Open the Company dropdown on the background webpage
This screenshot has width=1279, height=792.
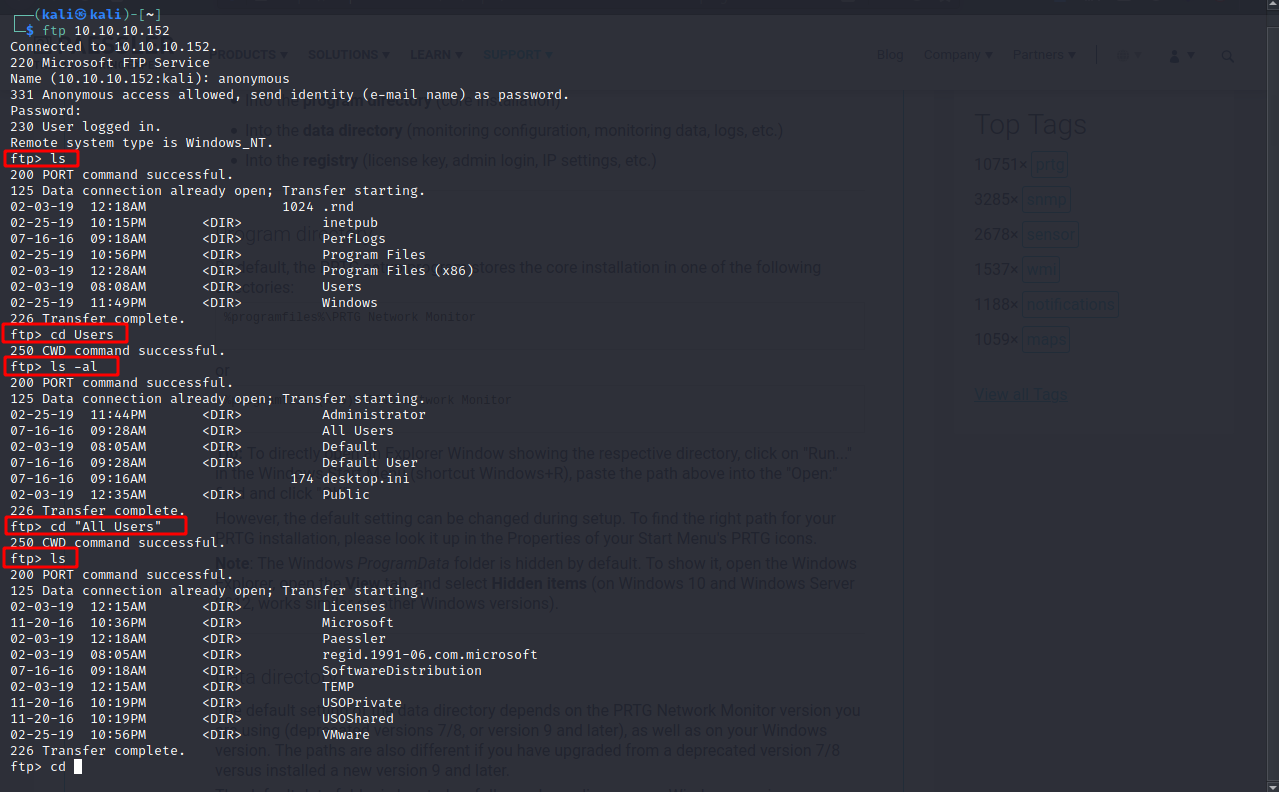click(958, 55)
